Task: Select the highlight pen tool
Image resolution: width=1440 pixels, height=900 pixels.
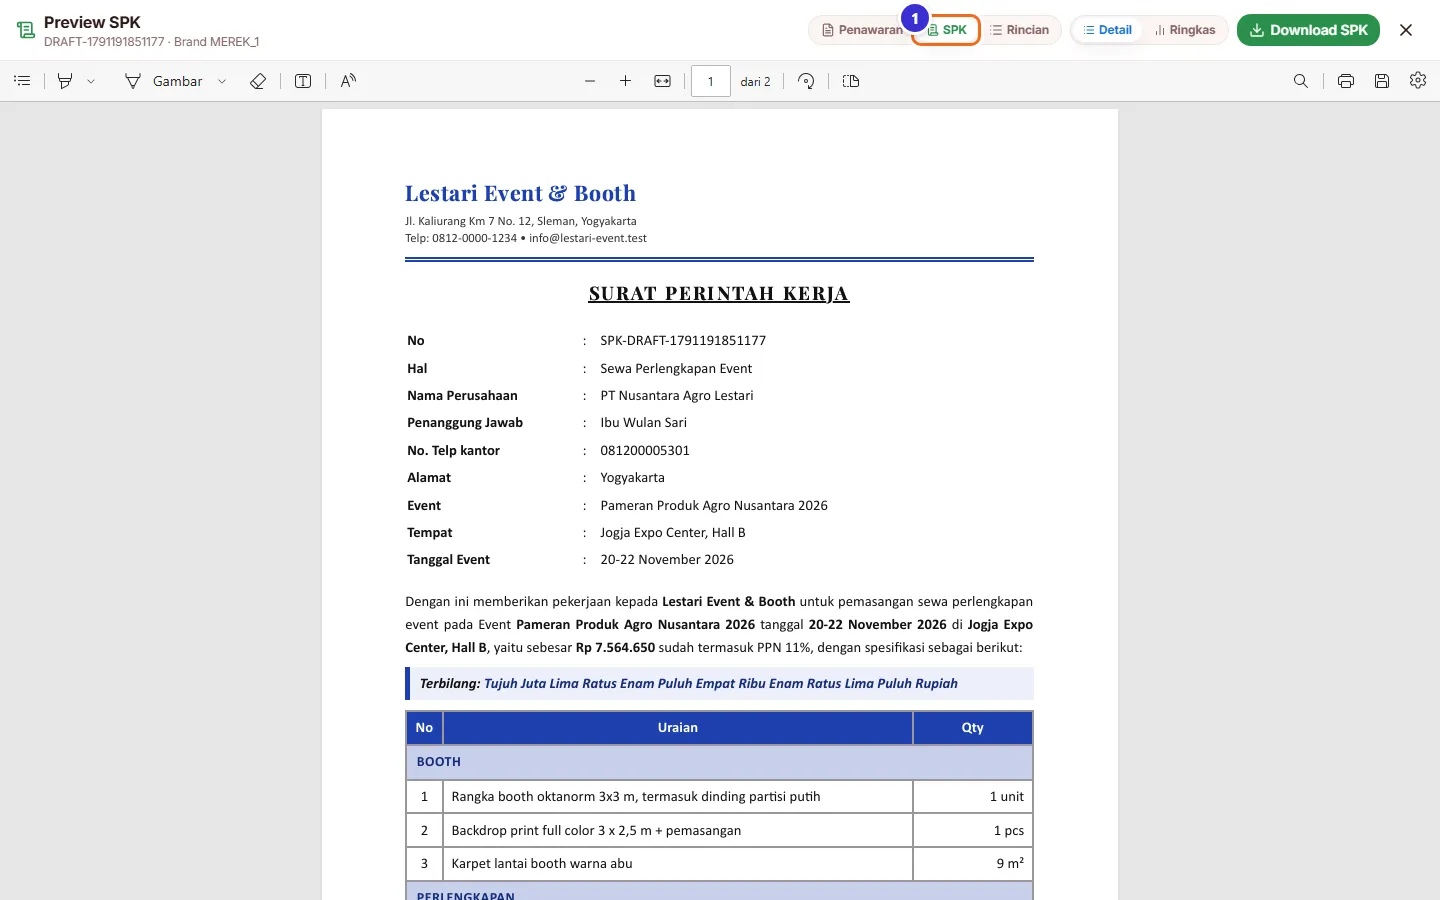Action: tap(65, 81)
